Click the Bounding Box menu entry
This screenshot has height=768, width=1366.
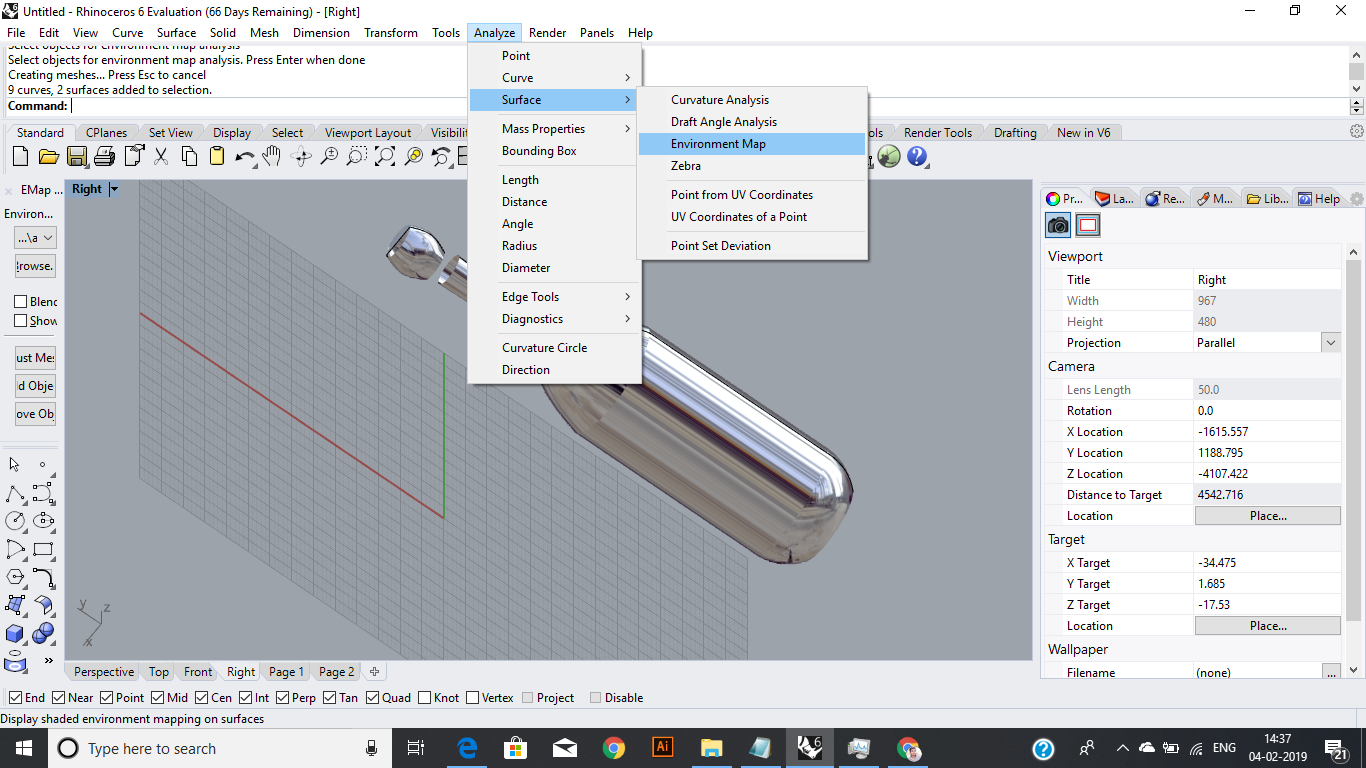(x=555, y=151)
